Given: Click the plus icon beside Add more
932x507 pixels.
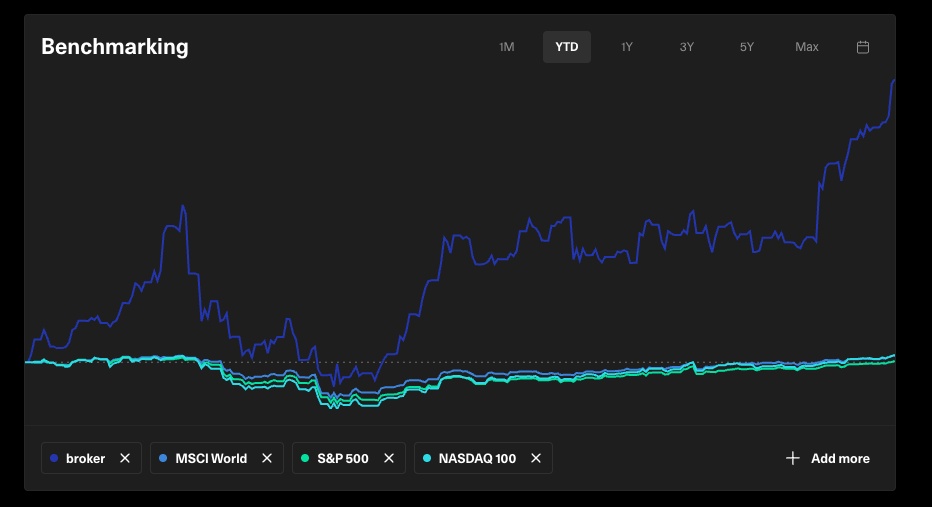Looking at the screenshot, I should pyautogui.click(x=793, y=458).
